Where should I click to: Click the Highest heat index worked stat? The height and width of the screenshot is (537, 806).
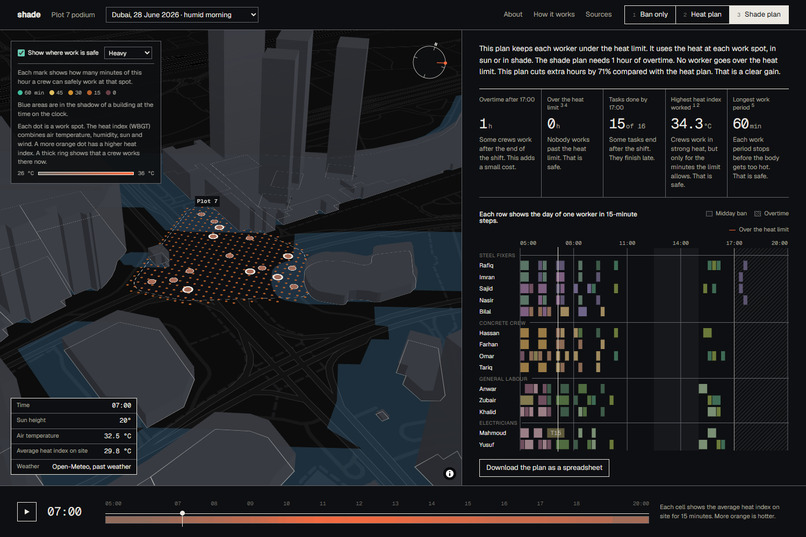click(696, 143)
